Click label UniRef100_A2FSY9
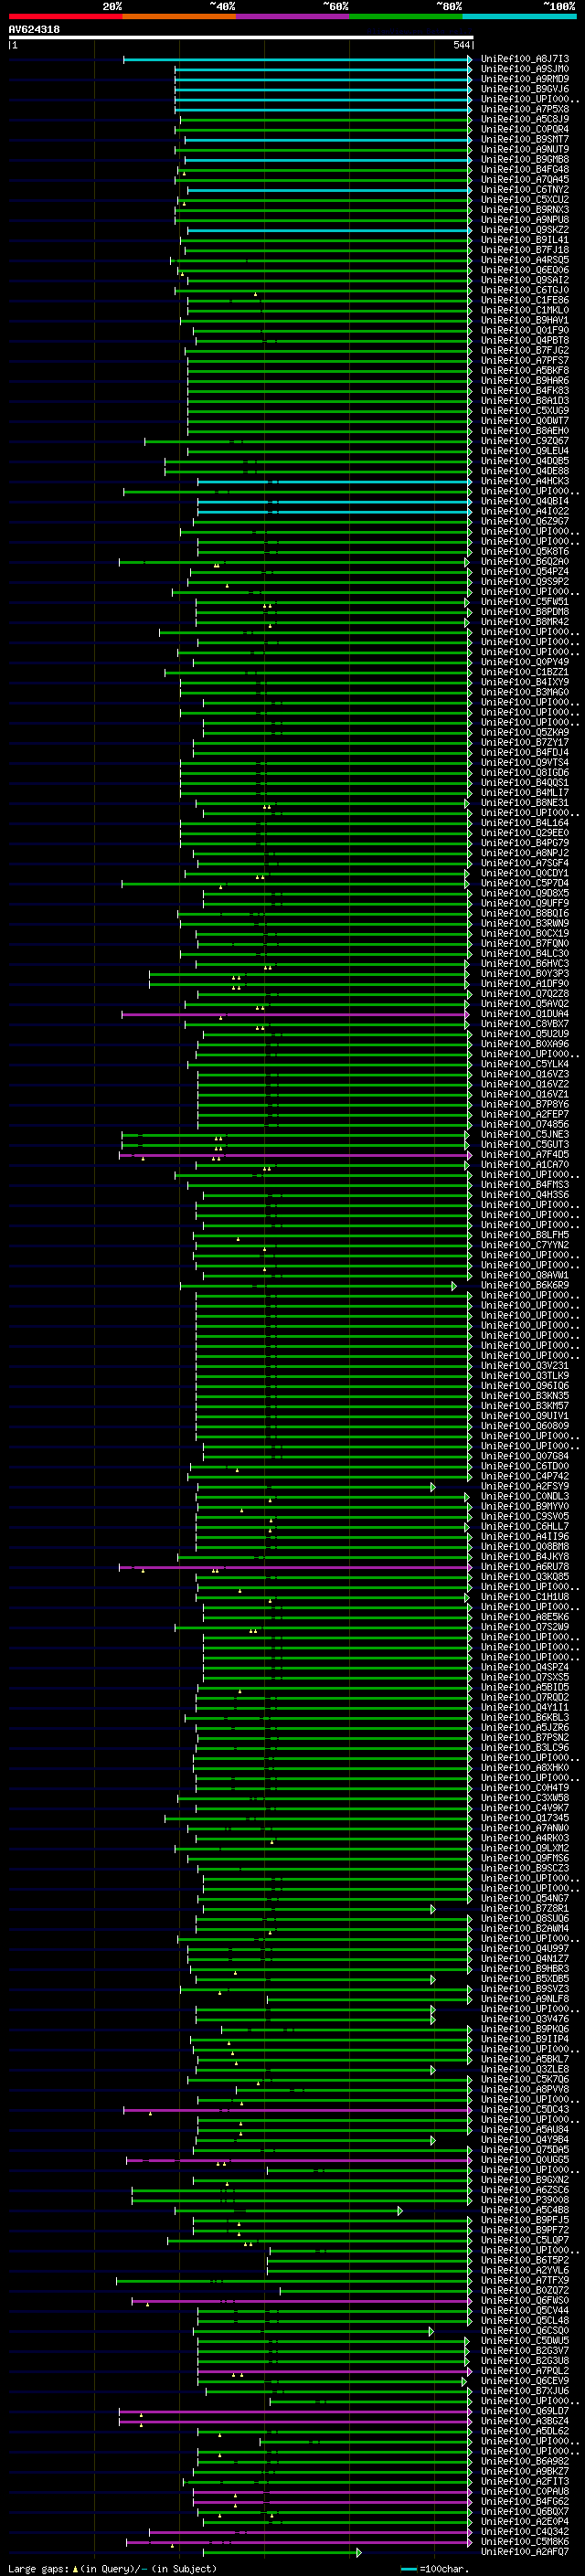Screen dimensions: 585x2576 525,1486
